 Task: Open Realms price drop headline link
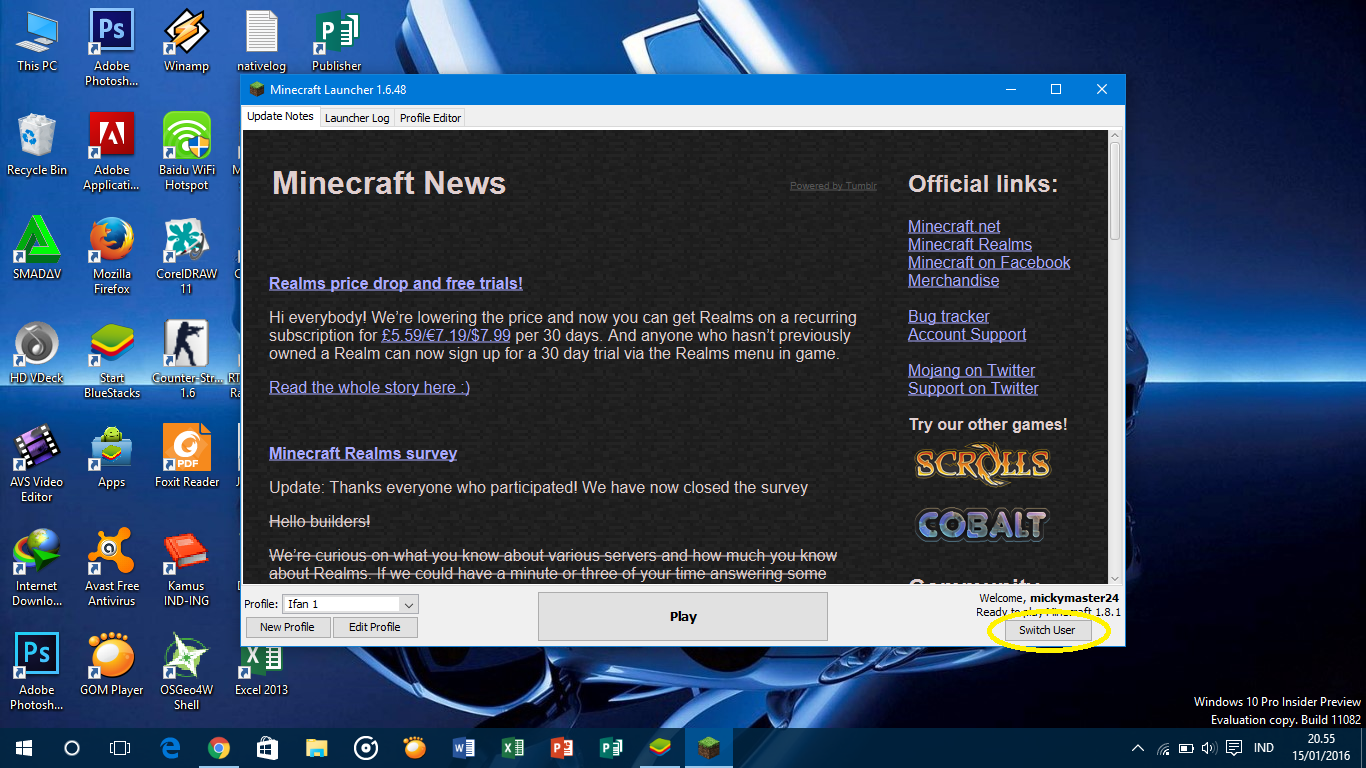tap(396, 284)
